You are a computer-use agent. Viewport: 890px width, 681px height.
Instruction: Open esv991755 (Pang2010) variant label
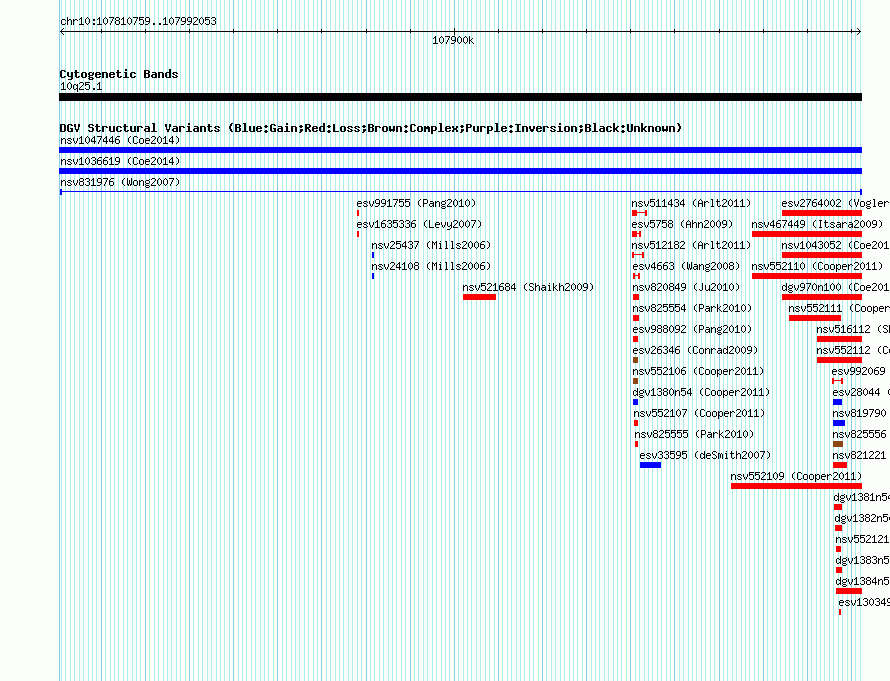(x=416, y=203)
